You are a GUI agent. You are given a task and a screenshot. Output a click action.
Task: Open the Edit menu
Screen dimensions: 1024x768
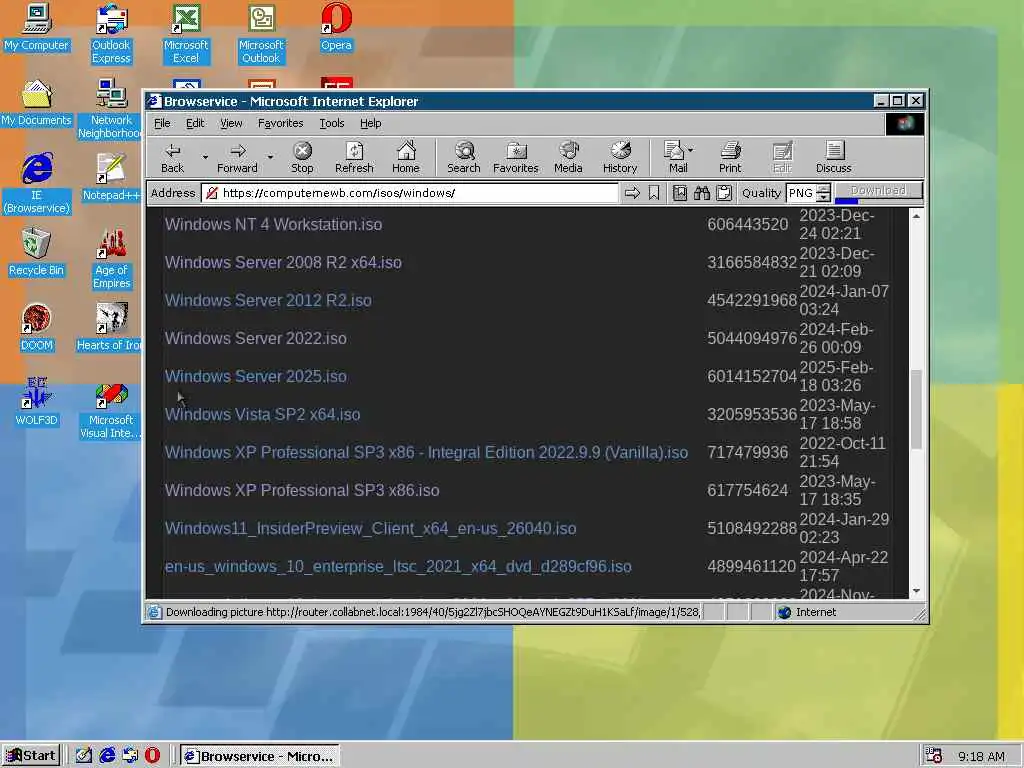[x=195, y=123]
